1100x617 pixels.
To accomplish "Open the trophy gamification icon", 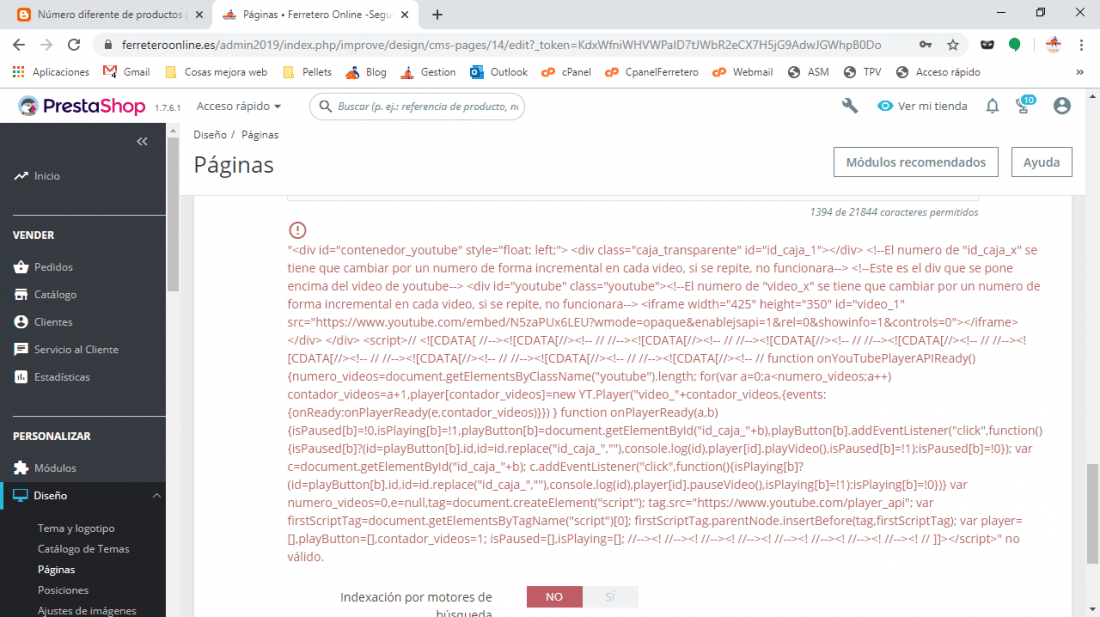I will click(1024, 106).
